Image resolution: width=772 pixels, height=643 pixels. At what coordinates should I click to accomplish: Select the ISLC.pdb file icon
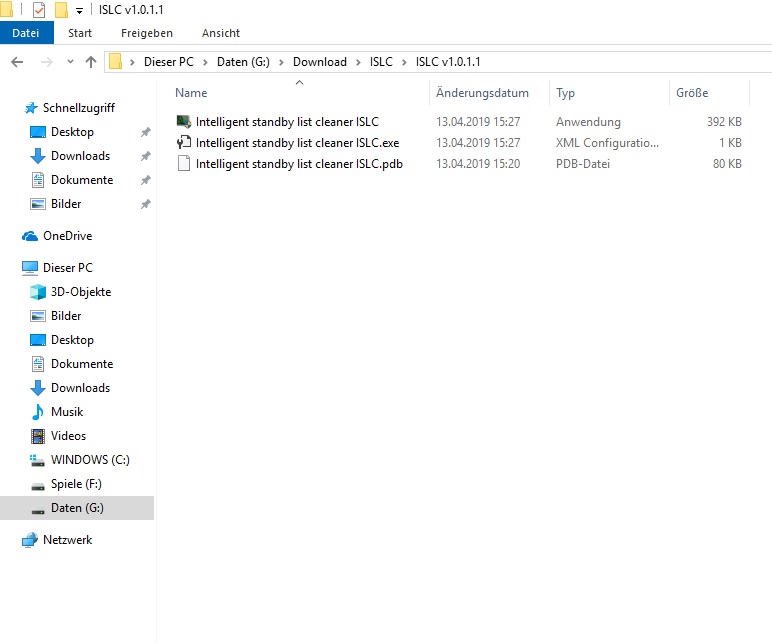(x=184, y=163)
